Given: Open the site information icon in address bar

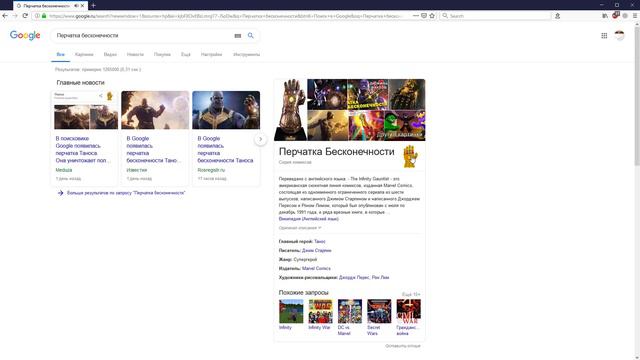Looking at the screenshot, I should 37,16.
